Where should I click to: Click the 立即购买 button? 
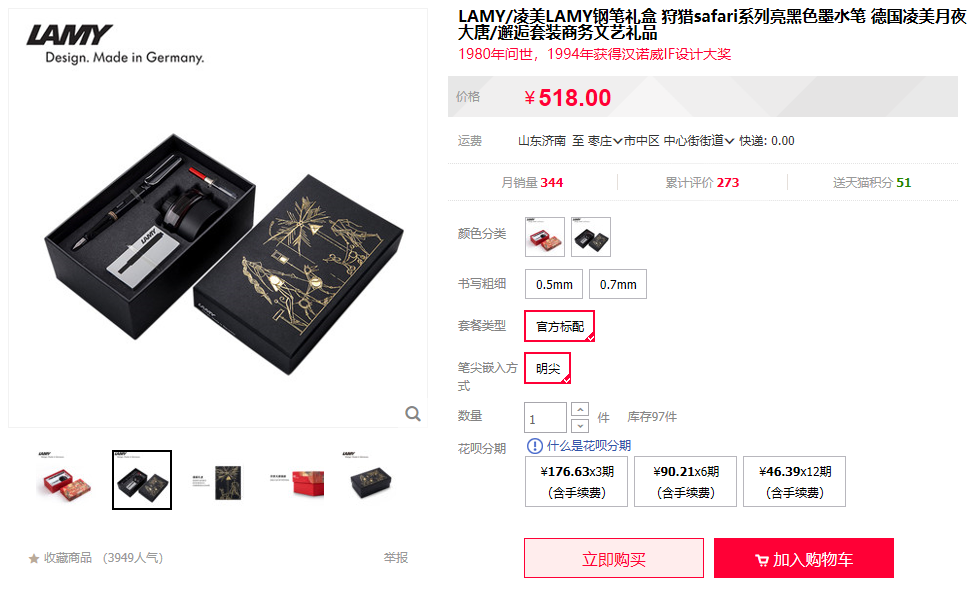[x=614, y=558]
